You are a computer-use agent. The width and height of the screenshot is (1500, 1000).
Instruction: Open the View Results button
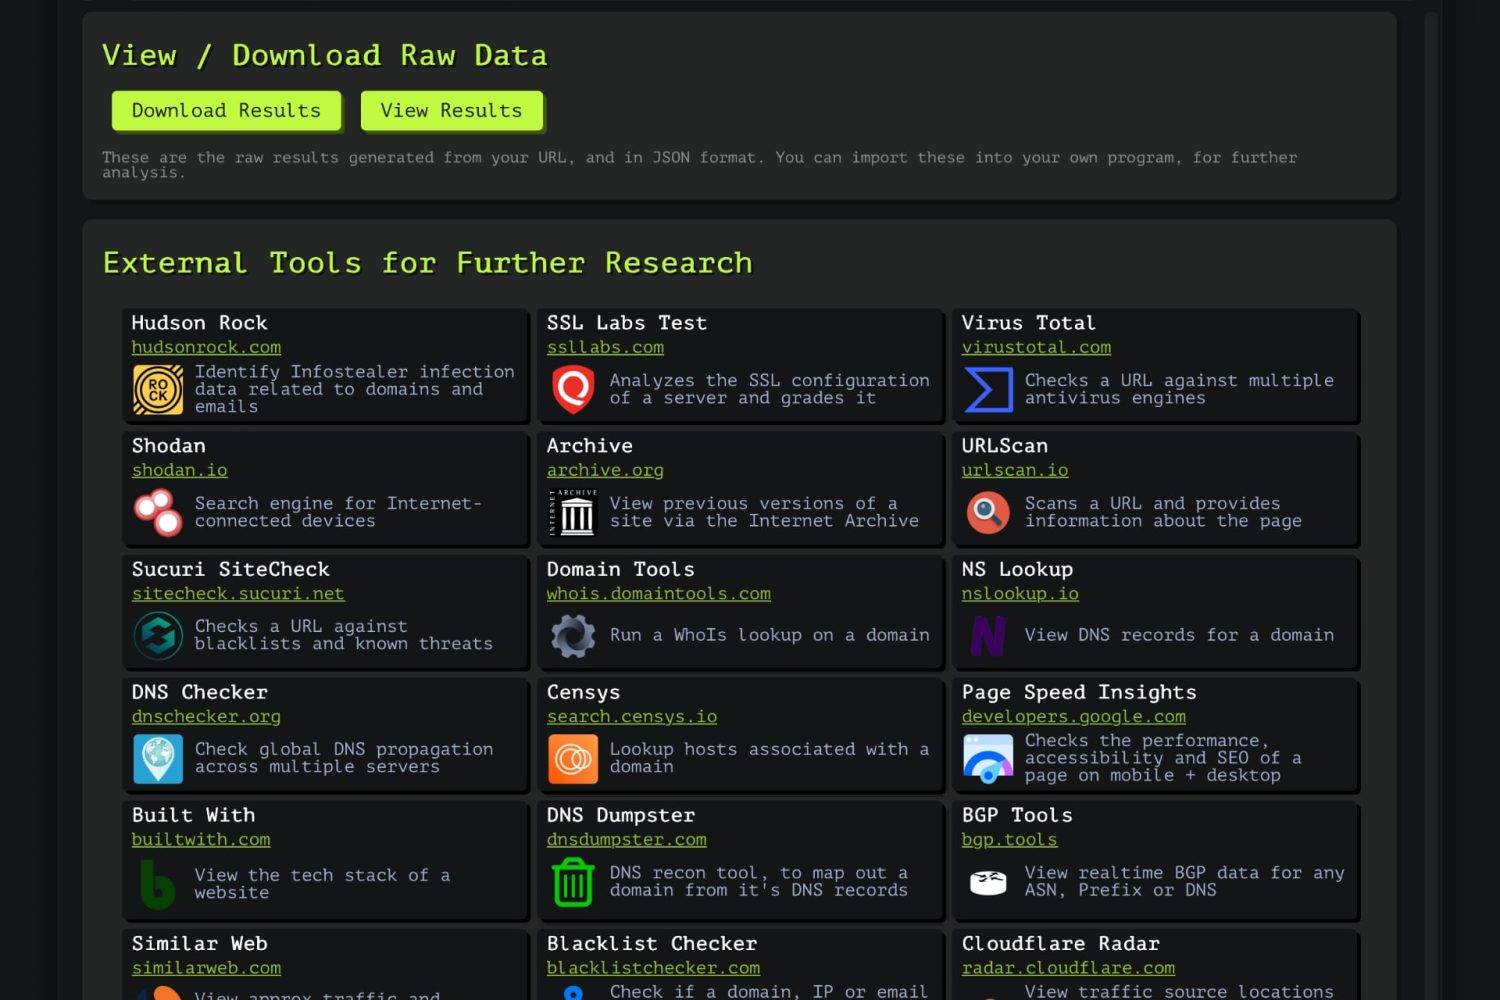tap(451, 110)
